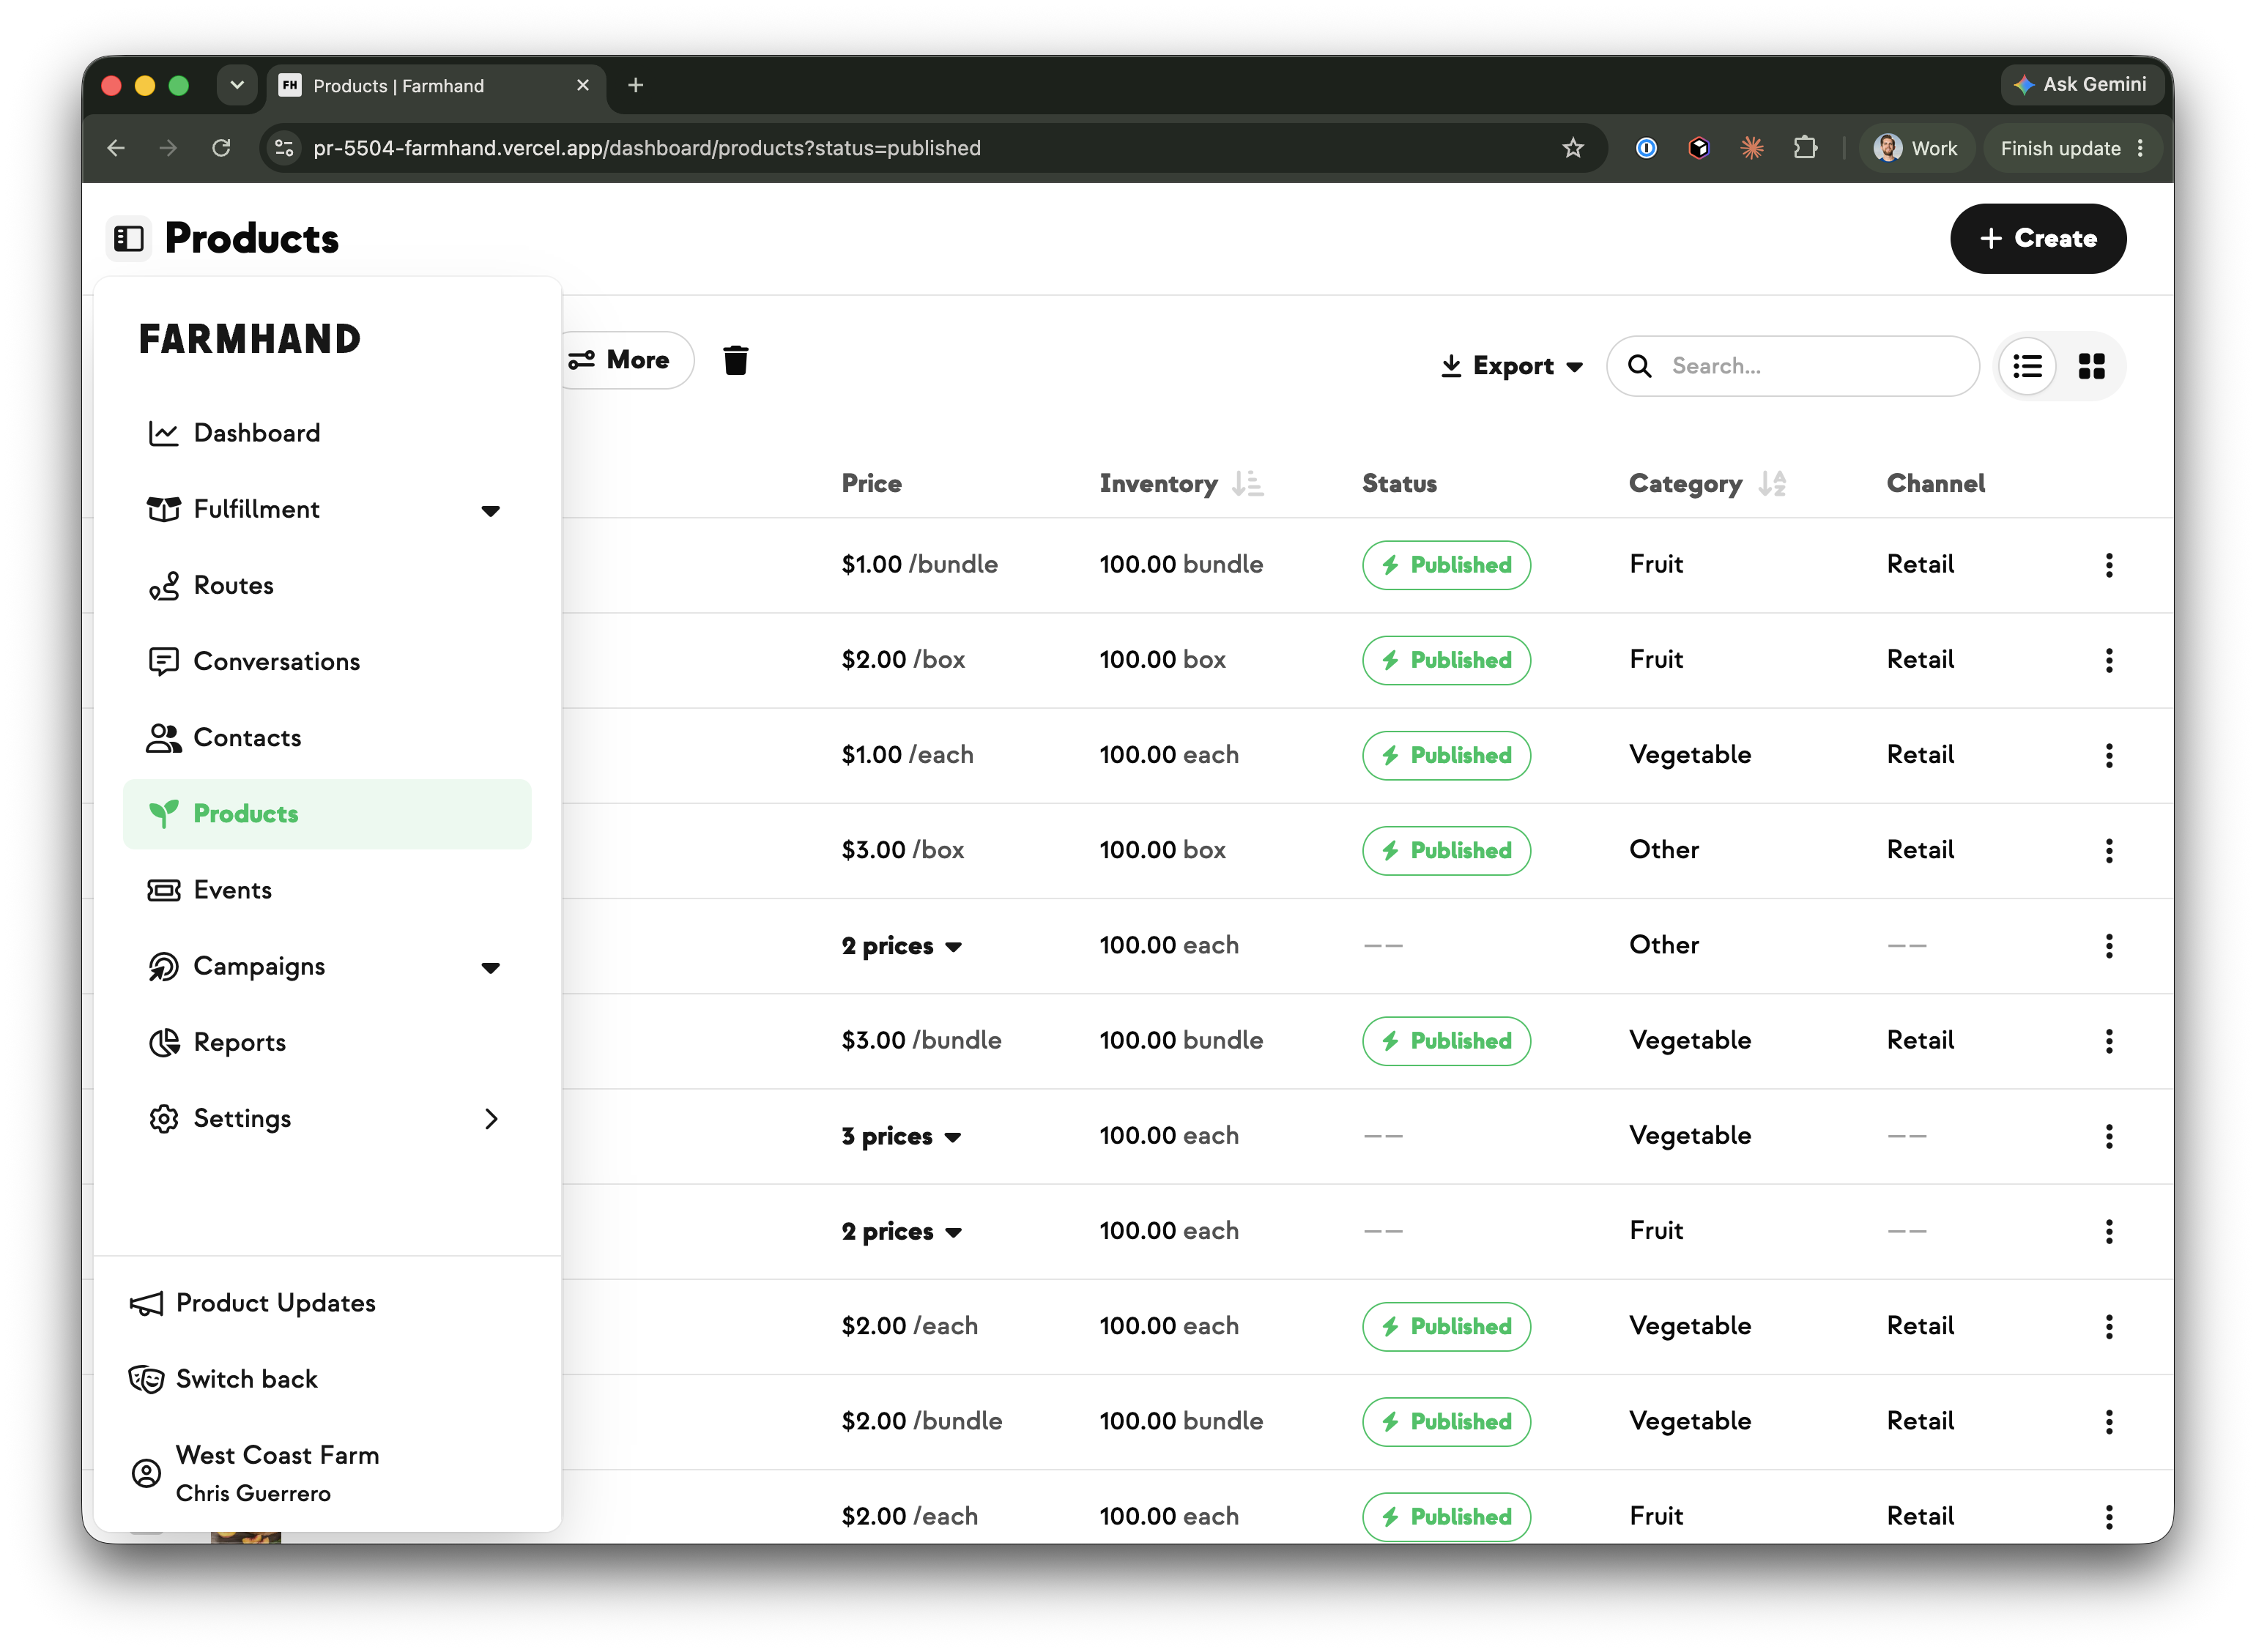The image size is (2256, 1652).
Task: Click the browser address bar URL
Action: pos(646,148)
